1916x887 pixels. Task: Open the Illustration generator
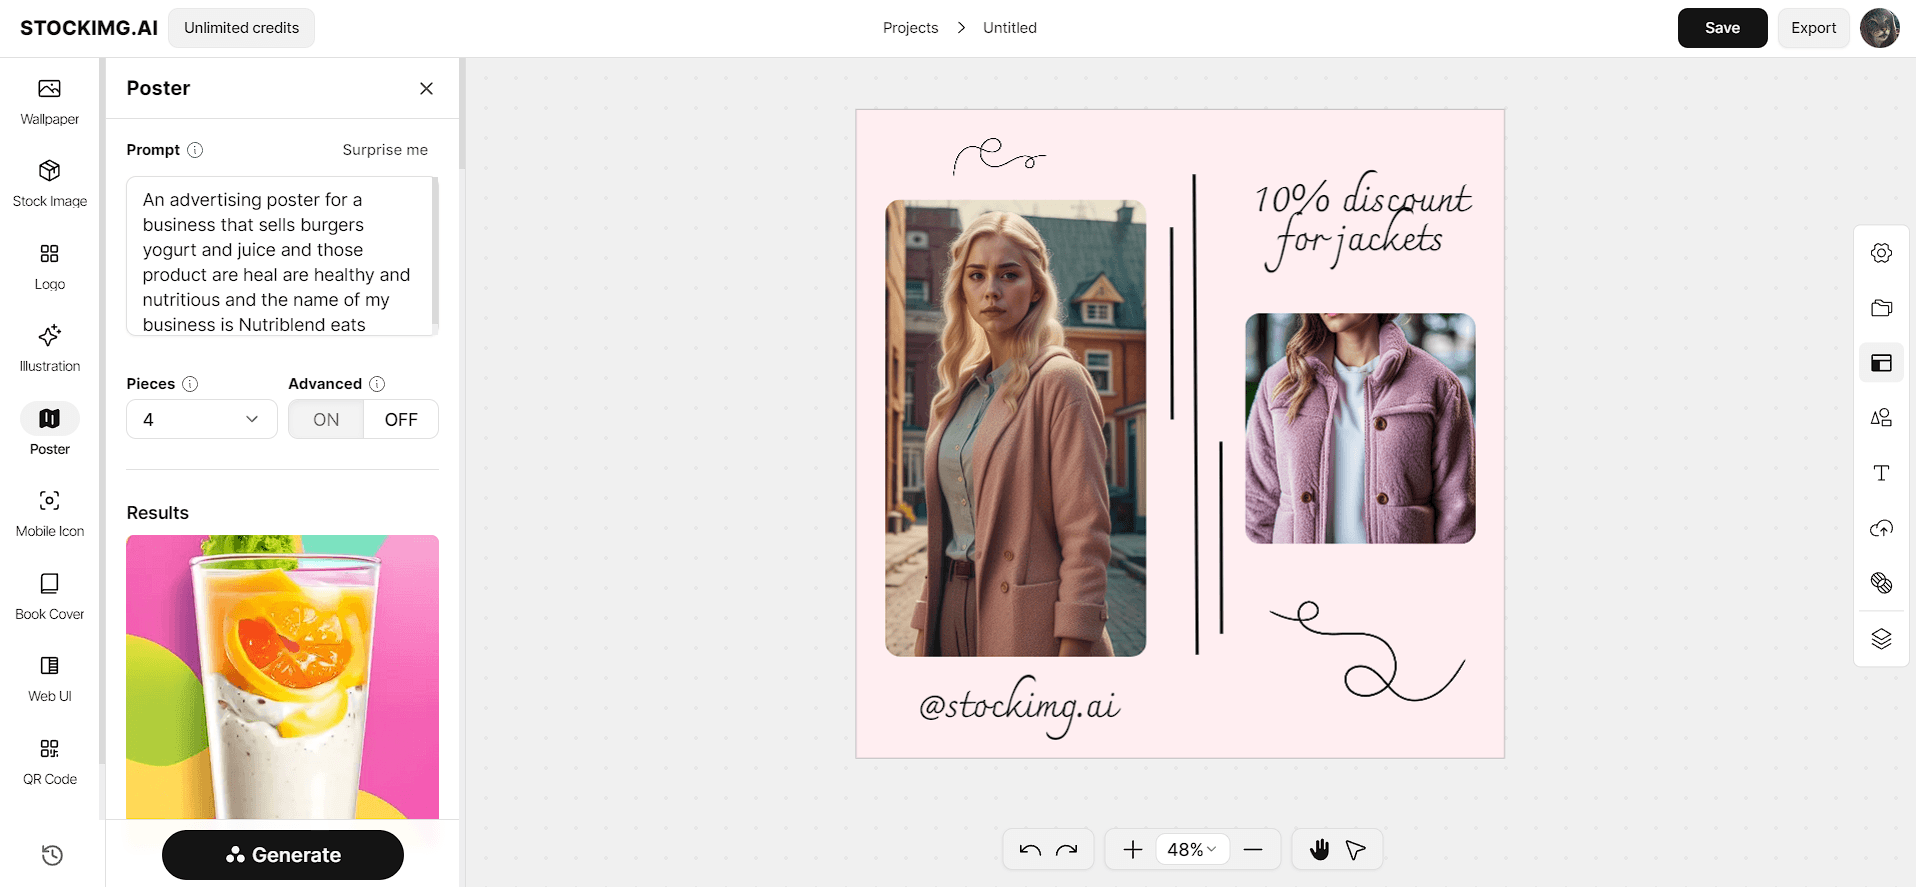click(50, 348)
